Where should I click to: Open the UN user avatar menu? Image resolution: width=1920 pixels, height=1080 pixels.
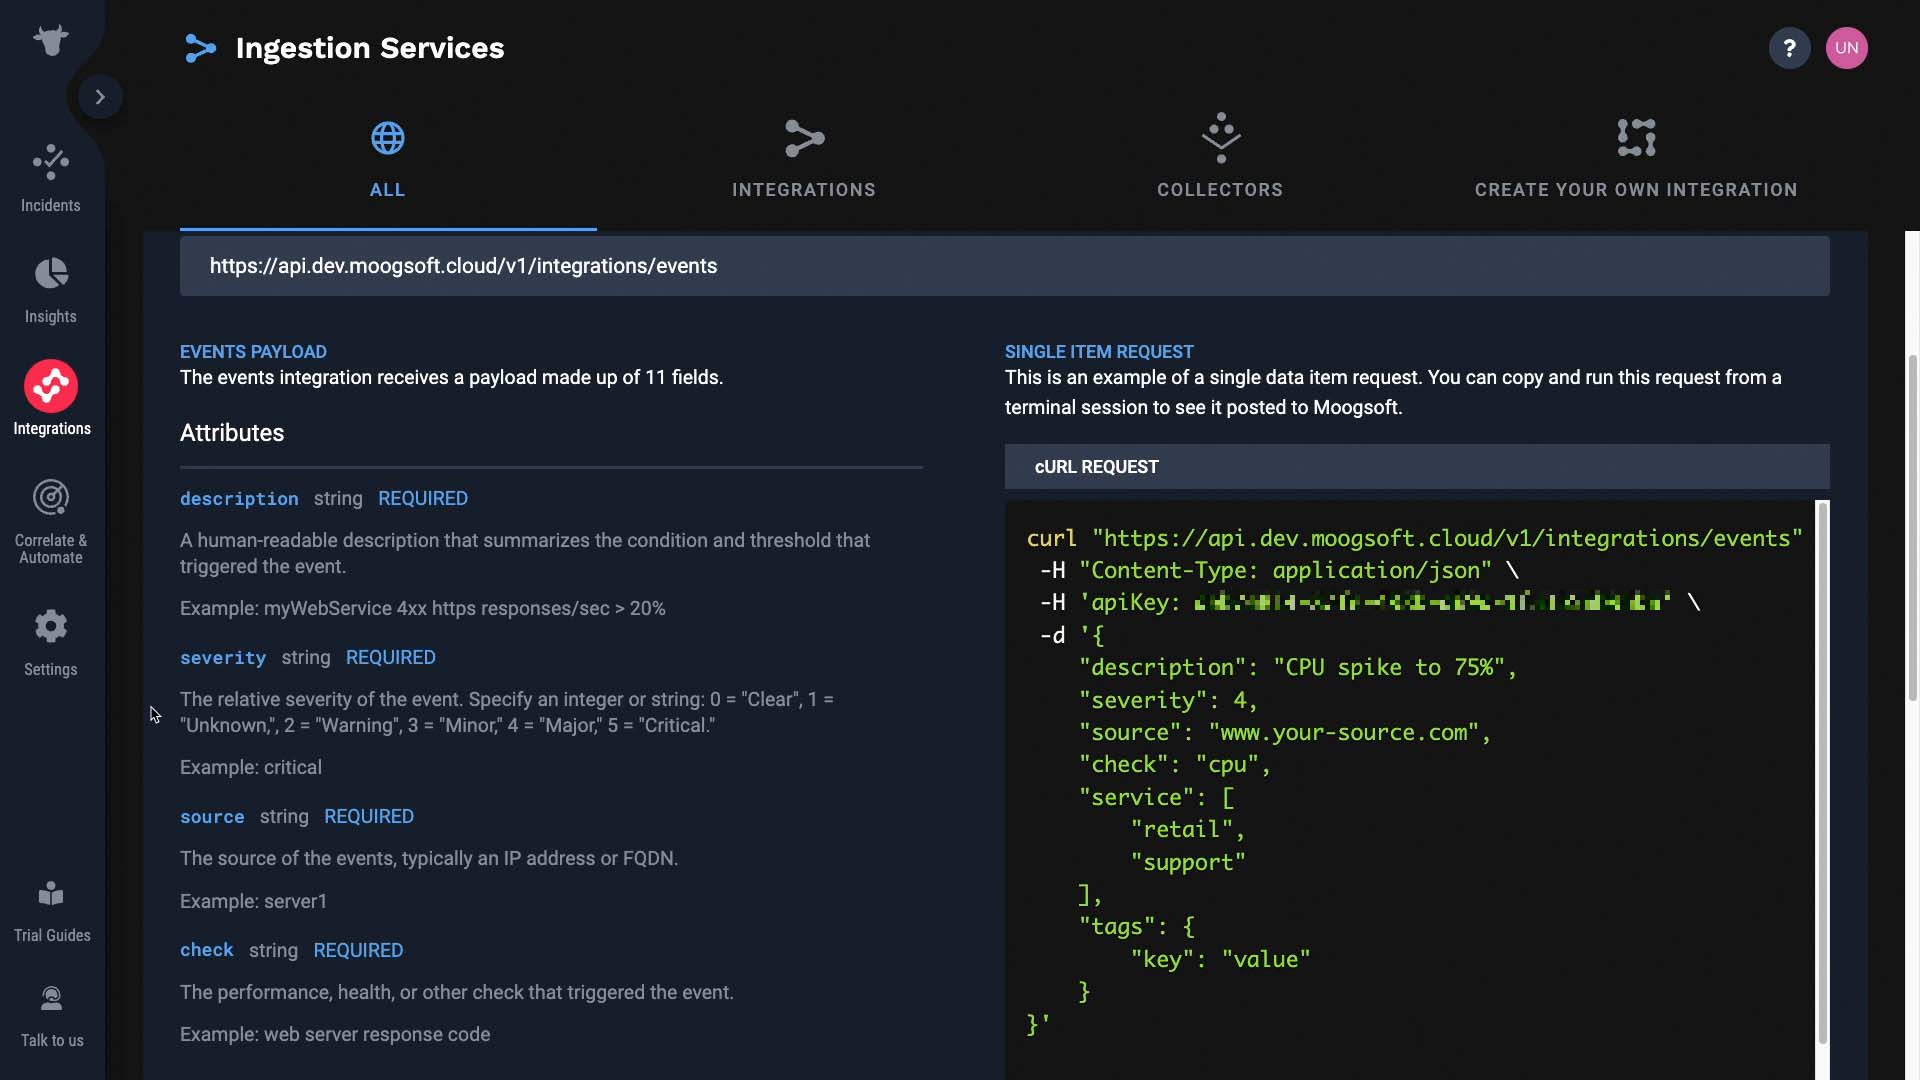click(x=1846, y=48)
